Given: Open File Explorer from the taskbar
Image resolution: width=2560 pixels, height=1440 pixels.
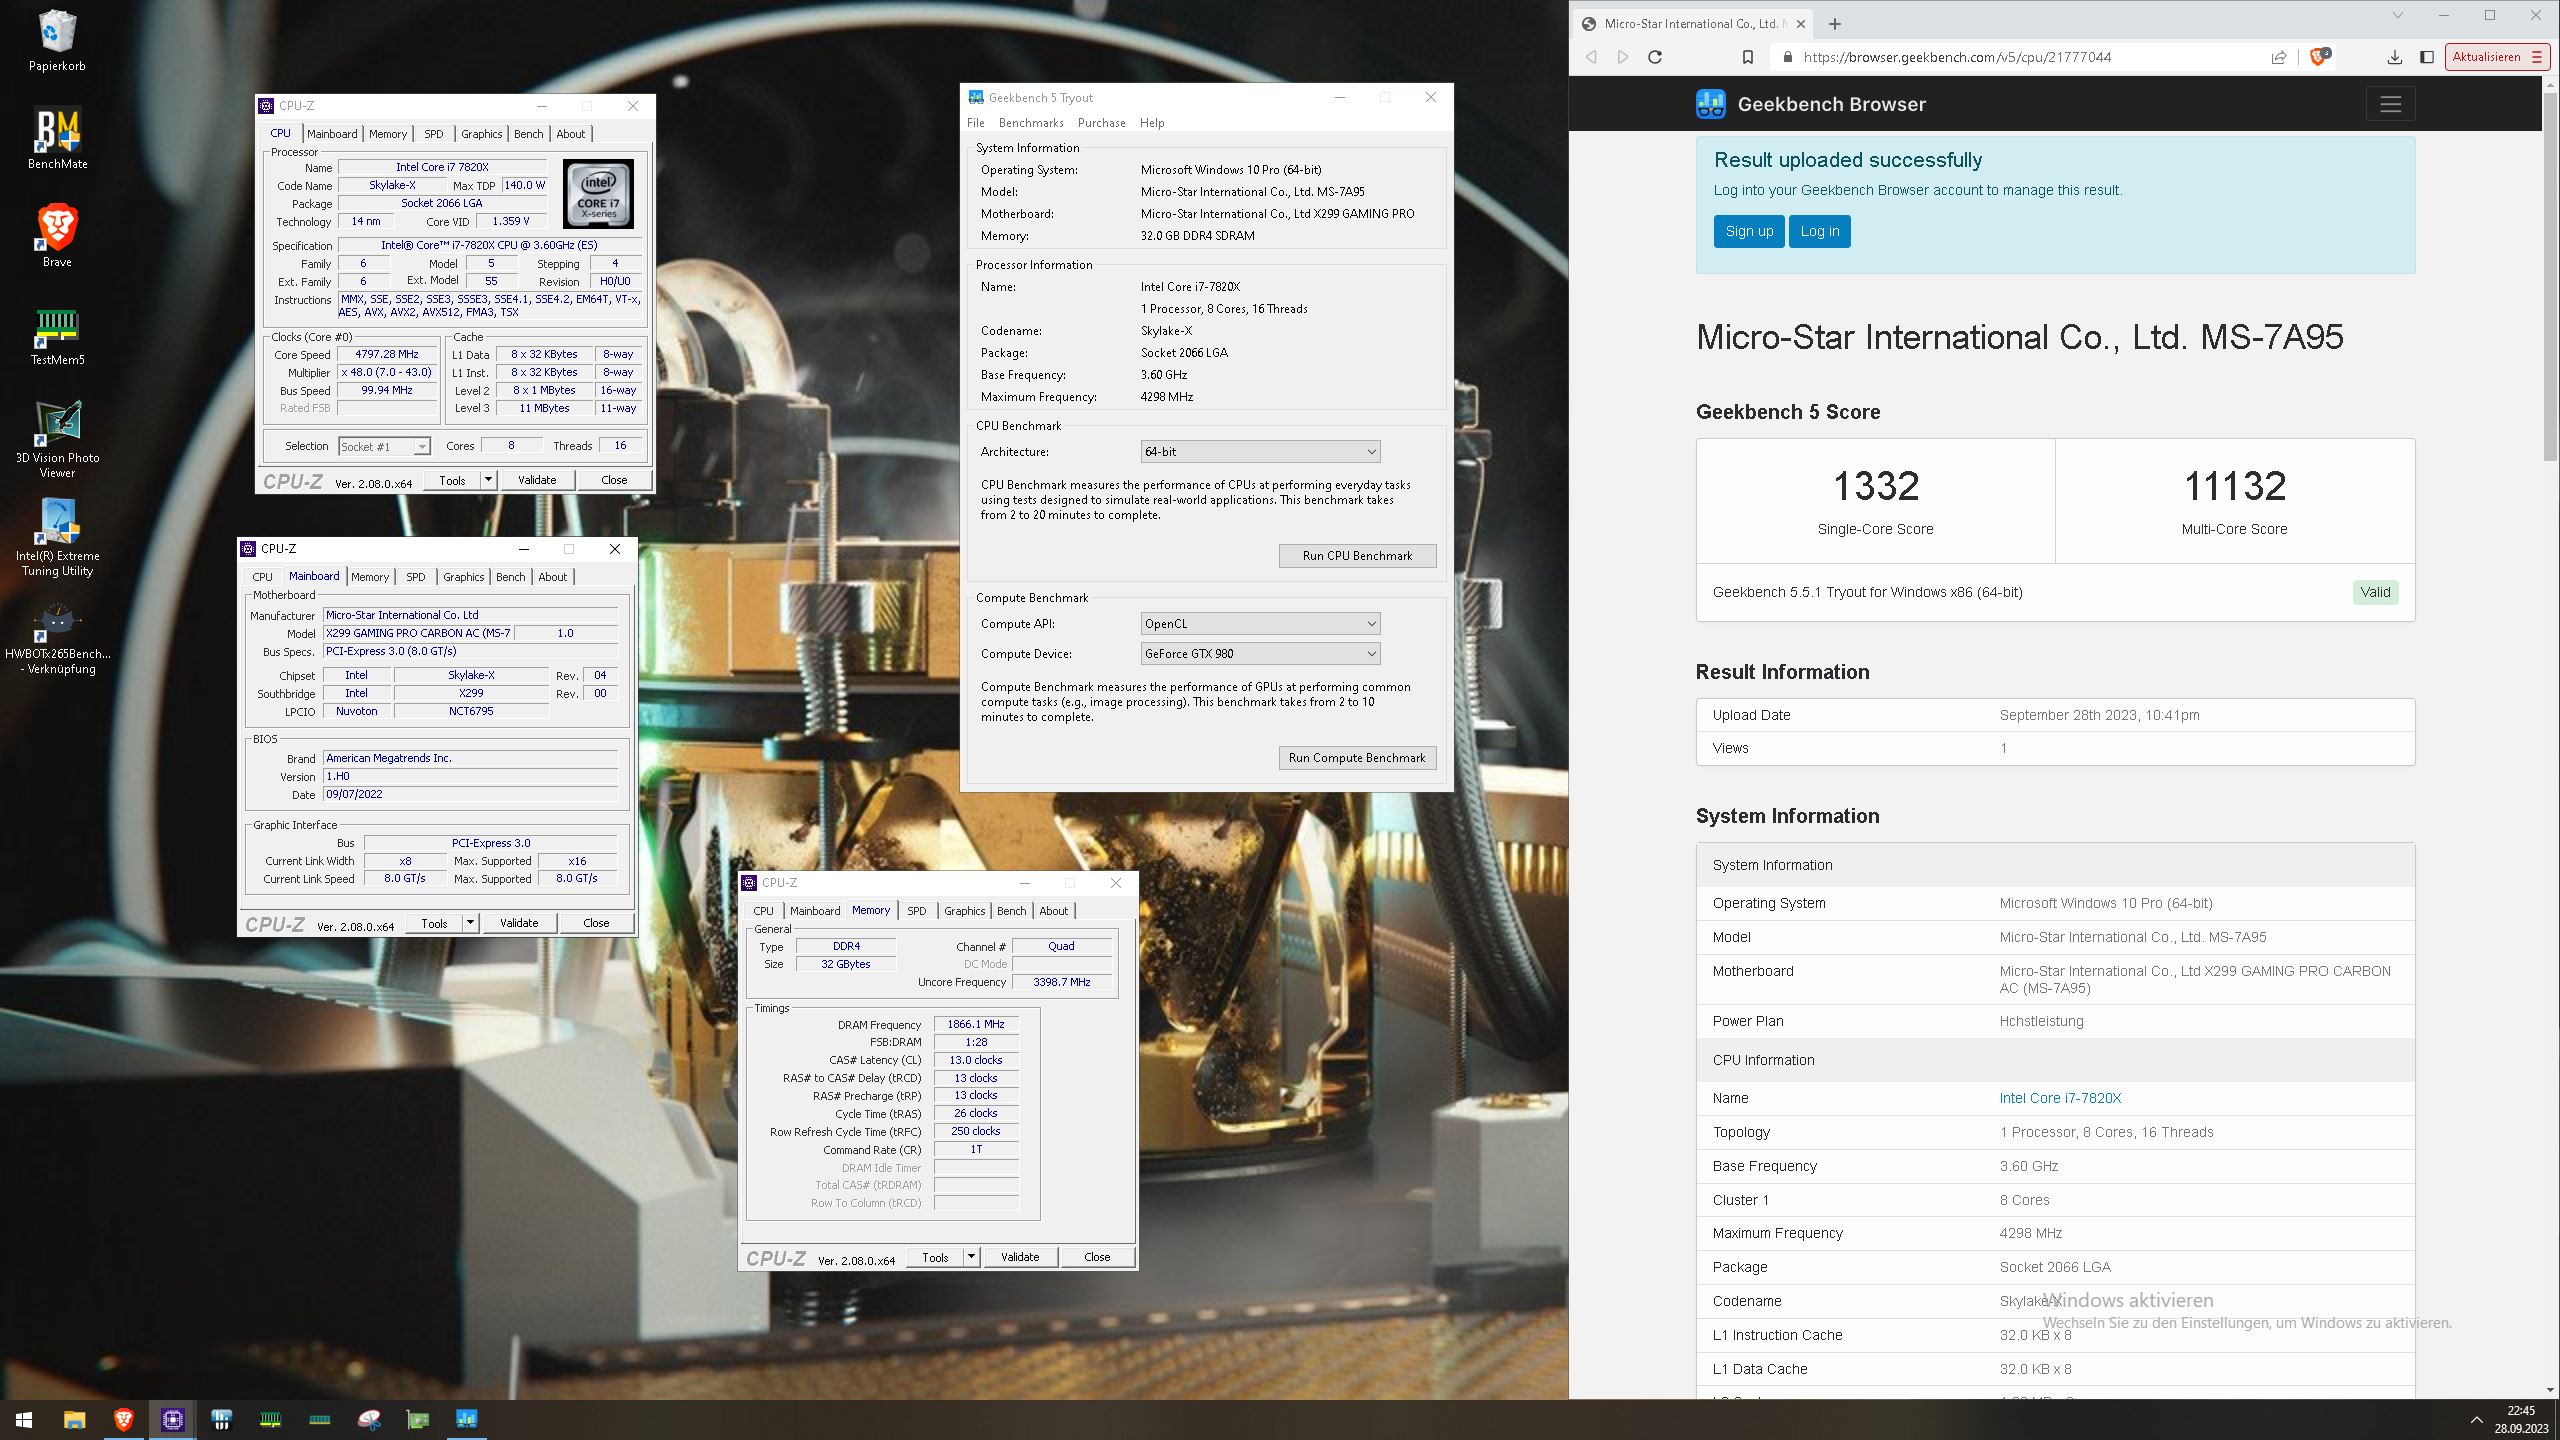Looking at the screenshot, I should (x=74, y=1419).
